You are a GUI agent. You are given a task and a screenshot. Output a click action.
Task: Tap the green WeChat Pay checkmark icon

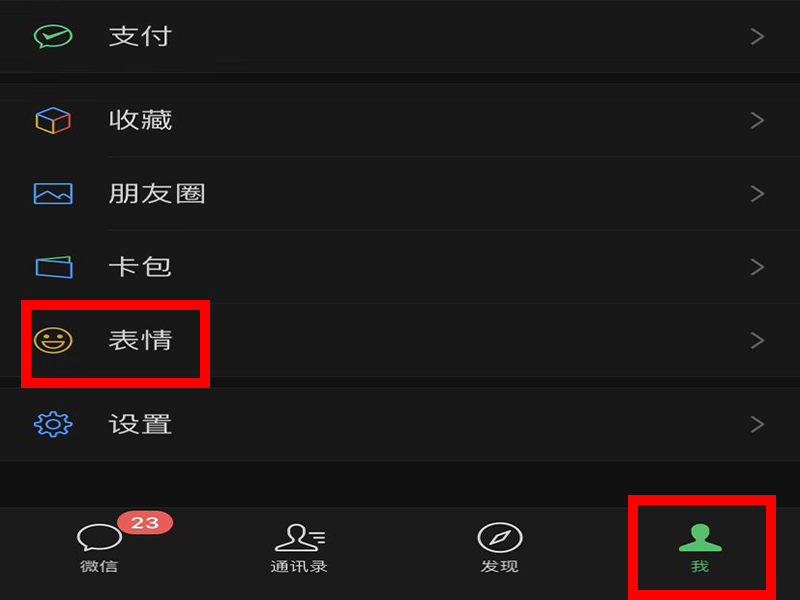pos(53,36)
